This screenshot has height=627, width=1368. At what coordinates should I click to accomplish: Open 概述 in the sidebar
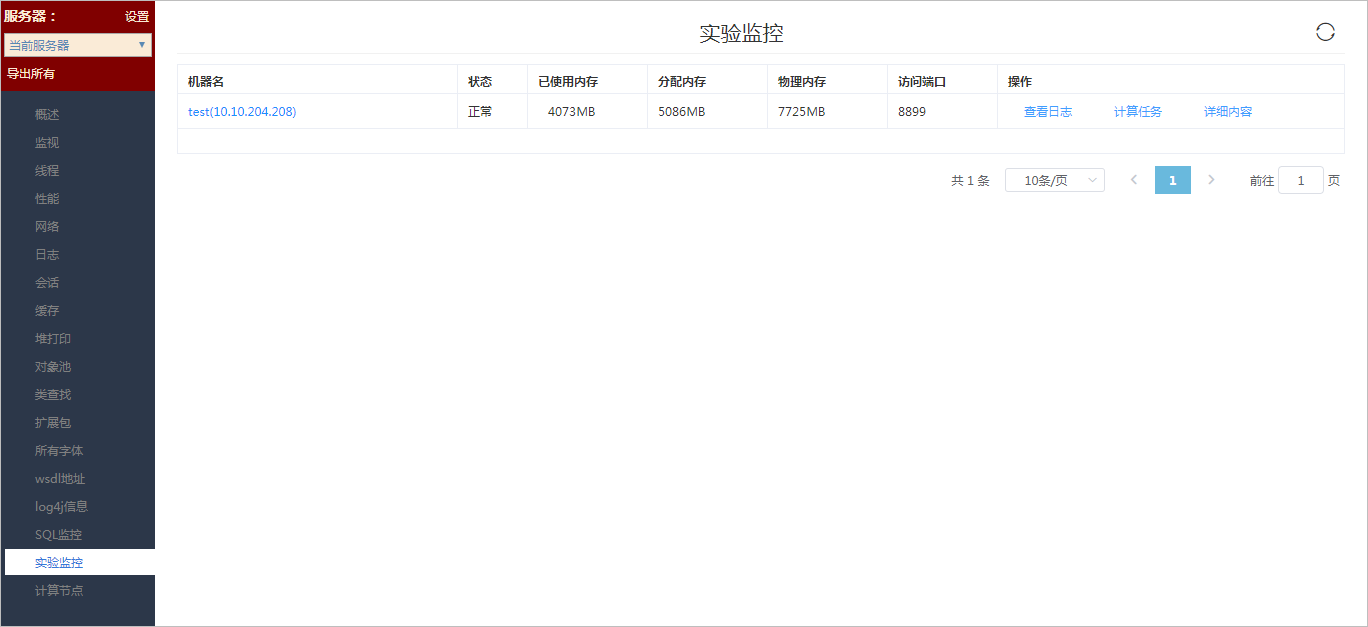pos(47,115)
